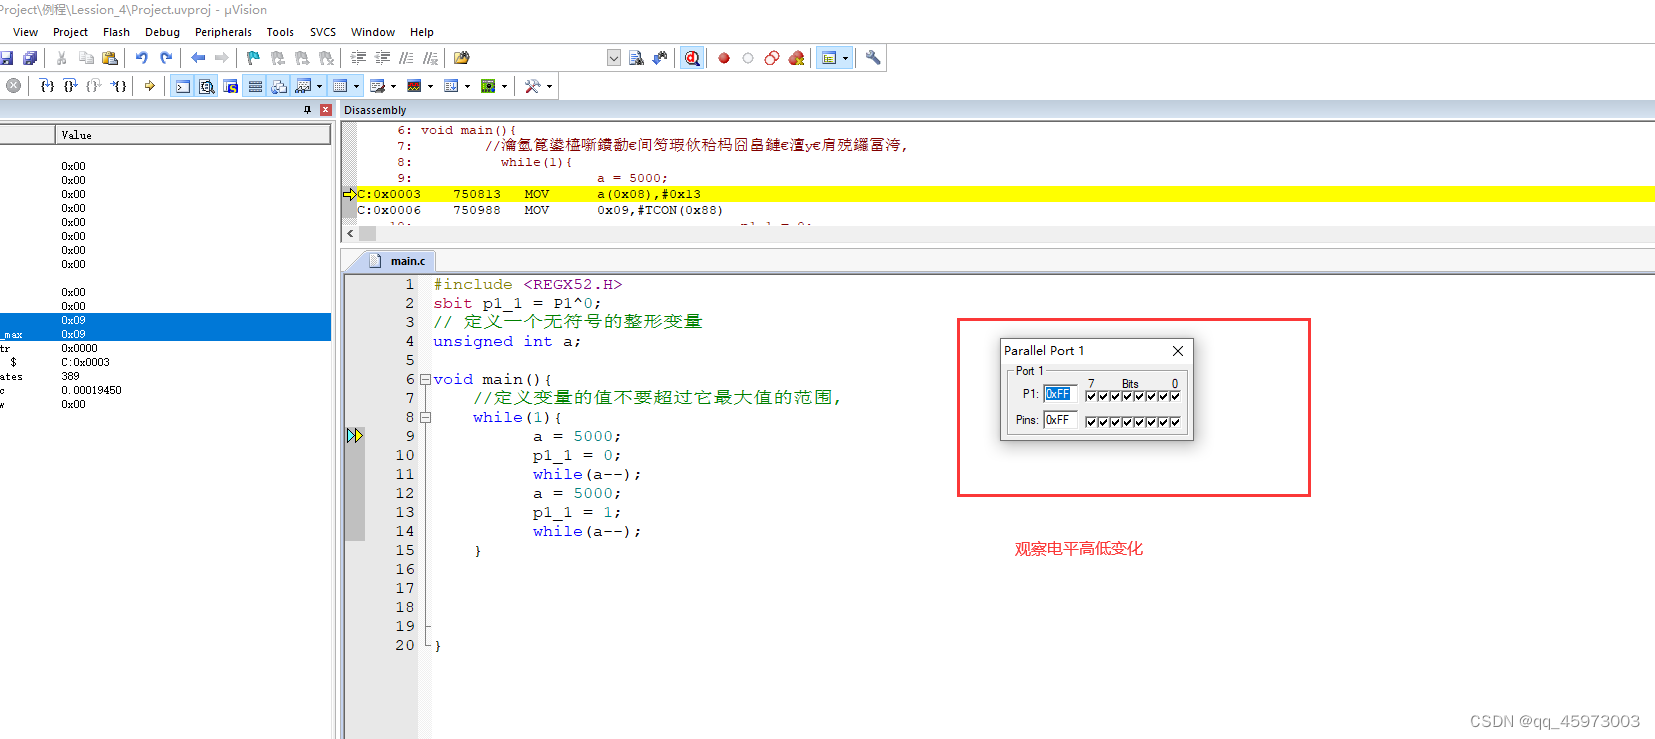Uncheck P1 bit 0 checkbox

1175,396
